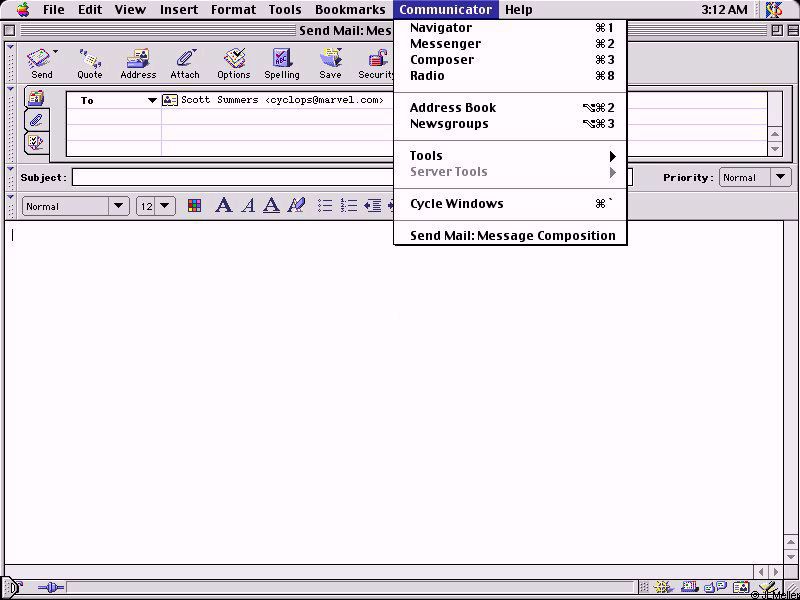Viewport: 800px width, 600px height.
Task: Collapse the addressing area triangle
Action: click(x=10, y=89)
